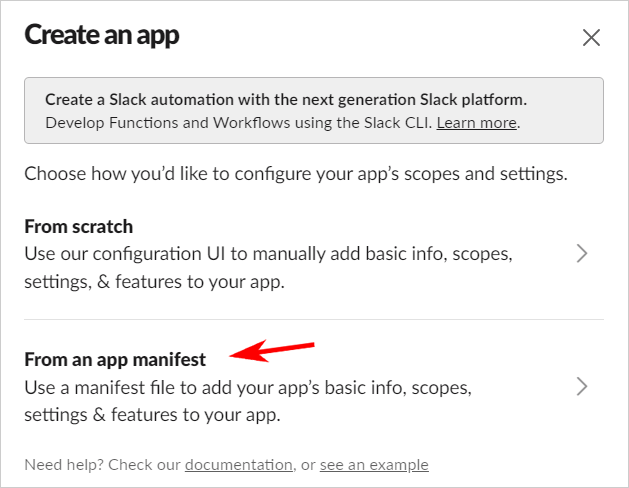Image resolution: width=629 pixels, height=488 pixels.
Task: Click the divider line between the two options
Action: pos(314,320)
